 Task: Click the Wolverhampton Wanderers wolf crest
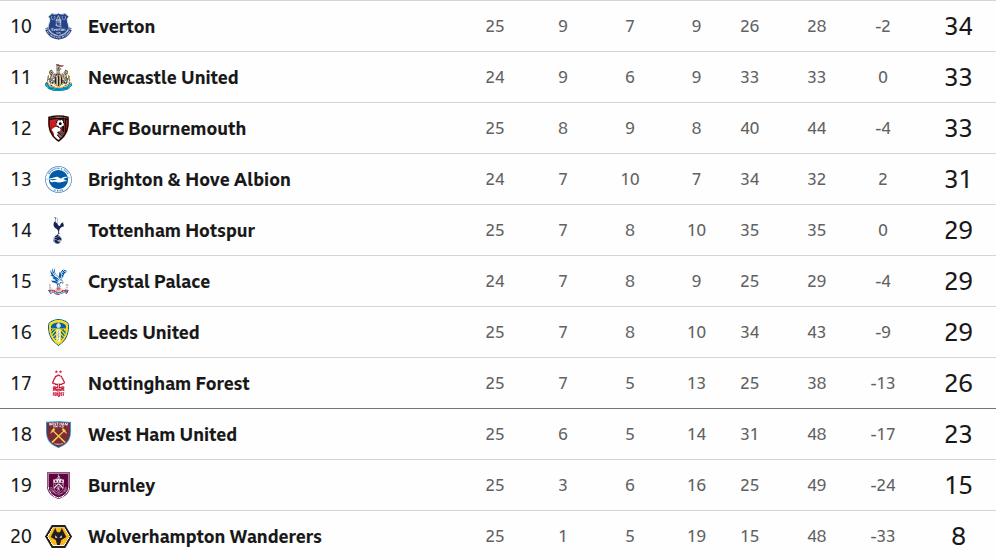click(59, 537)
